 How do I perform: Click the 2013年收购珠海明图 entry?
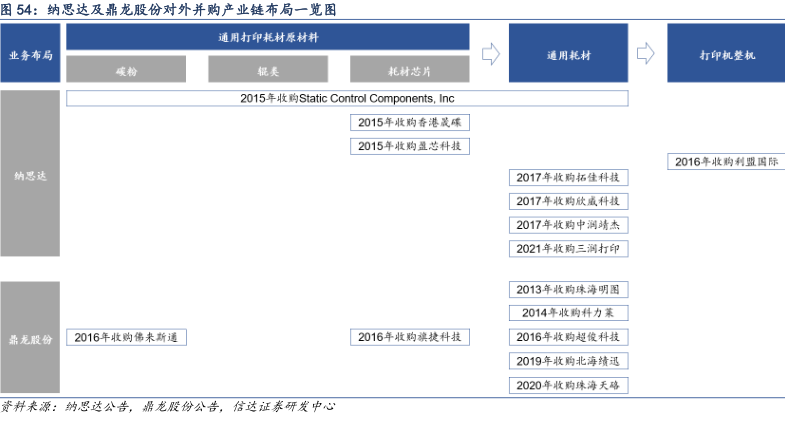pos(568,289)
